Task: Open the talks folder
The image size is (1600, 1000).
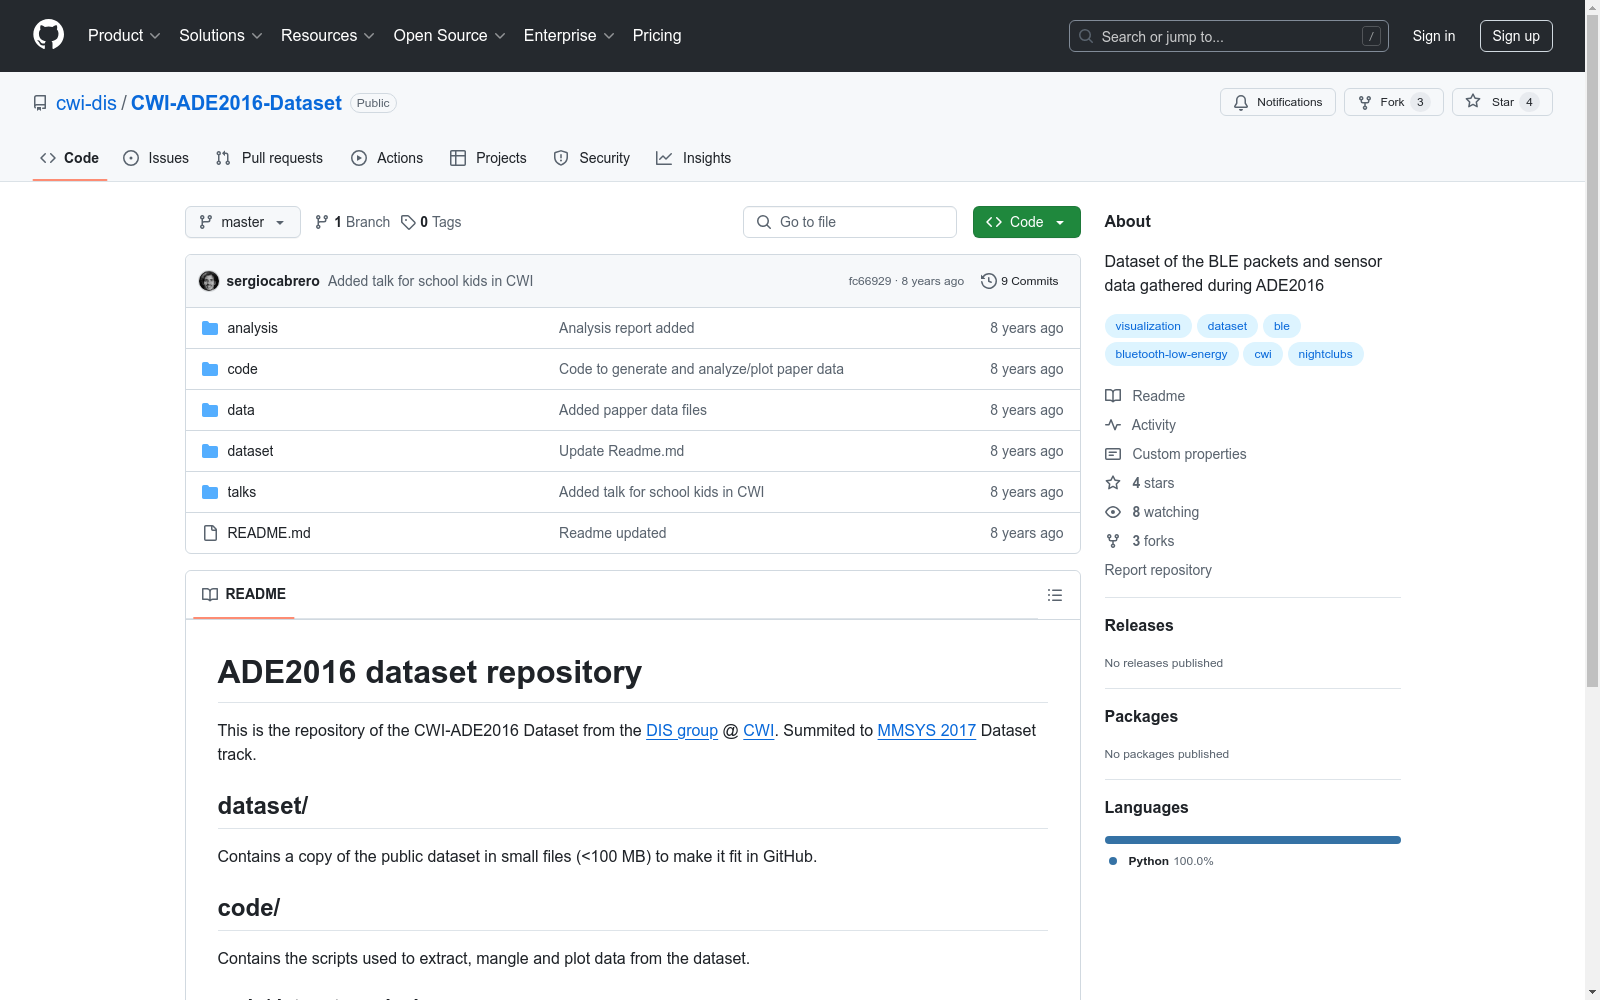Action: click(x=241, y=492)
